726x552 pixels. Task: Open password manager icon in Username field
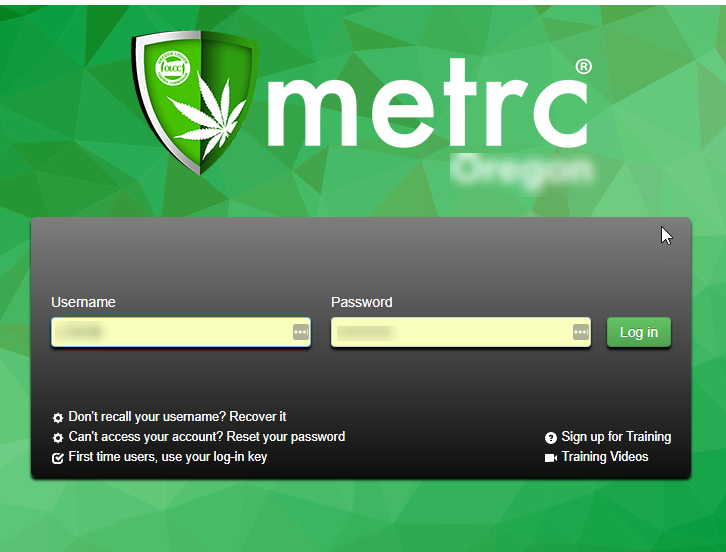pos(301,332)
